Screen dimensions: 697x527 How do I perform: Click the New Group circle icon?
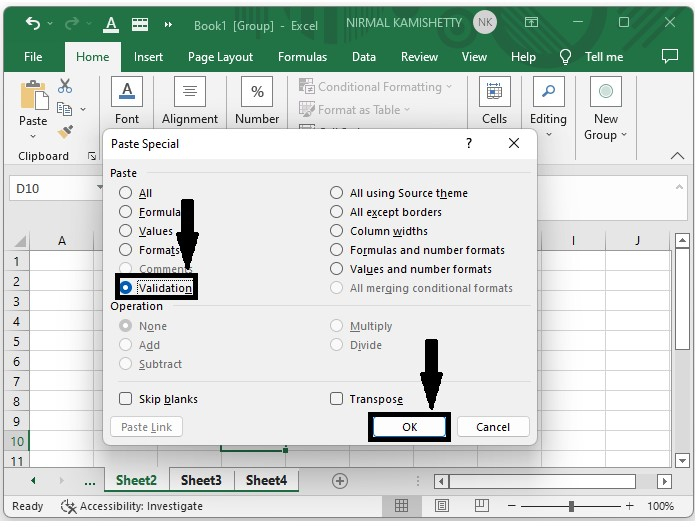(605, 92)
